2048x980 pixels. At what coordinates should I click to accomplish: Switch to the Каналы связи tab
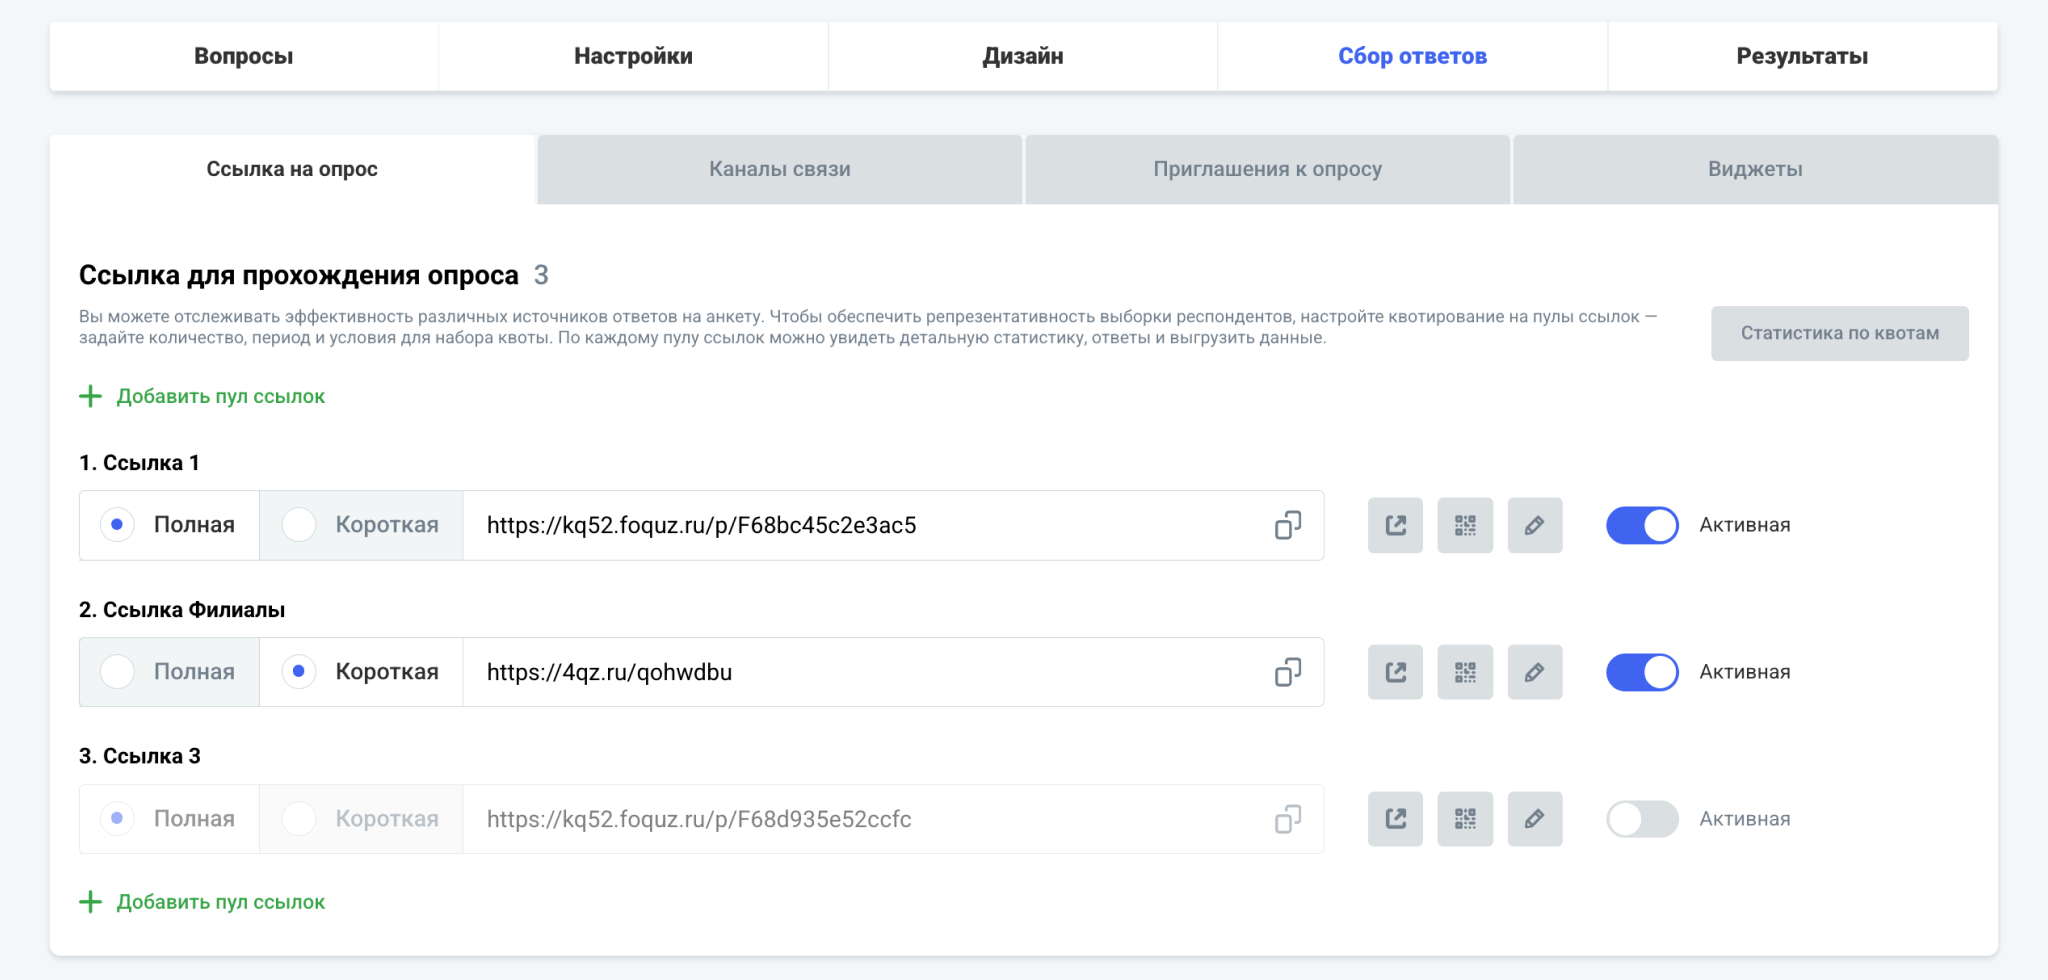coord(779,169)
